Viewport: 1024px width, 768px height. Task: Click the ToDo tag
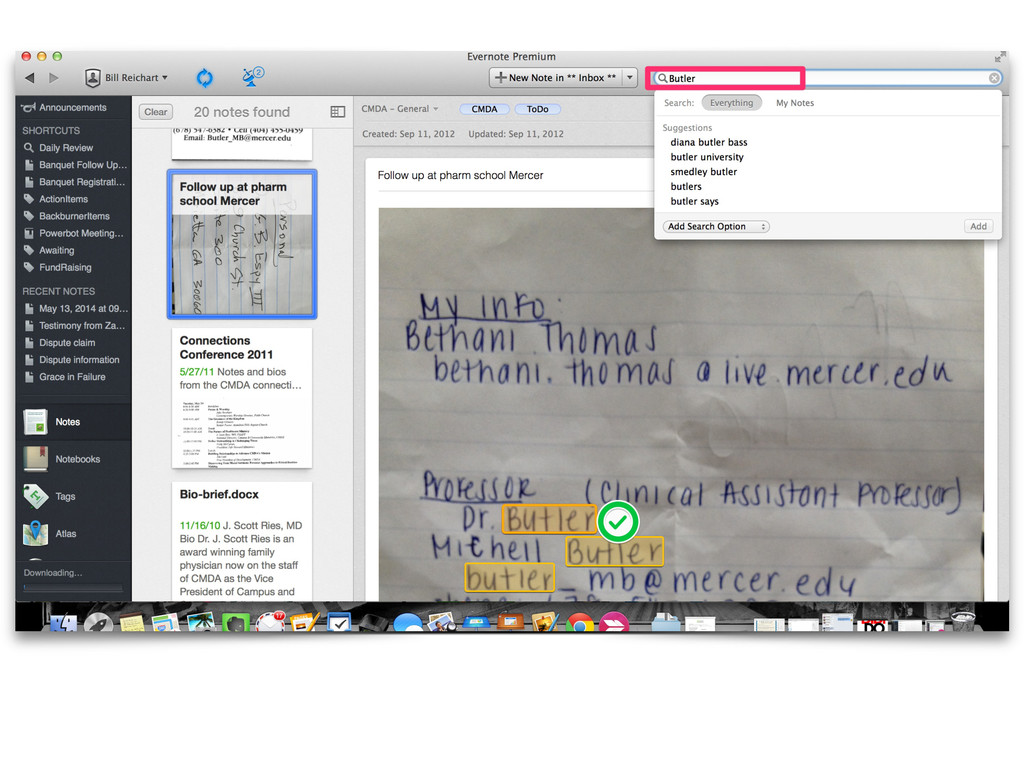[537, 109]
